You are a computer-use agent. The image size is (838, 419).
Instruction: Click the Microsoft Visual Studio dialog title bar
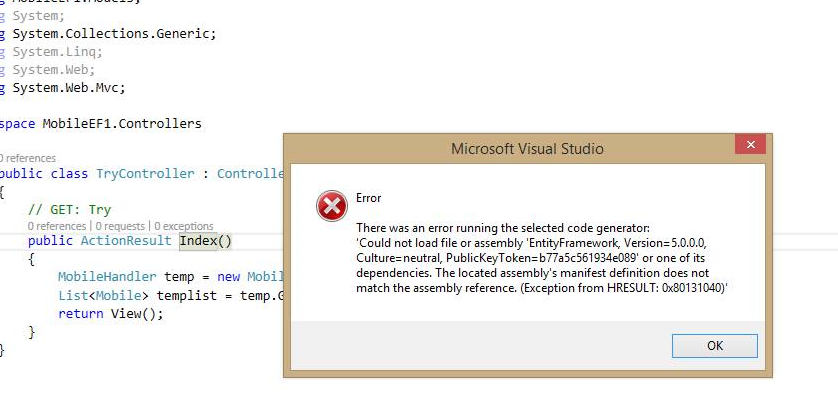tap(527, 150)
